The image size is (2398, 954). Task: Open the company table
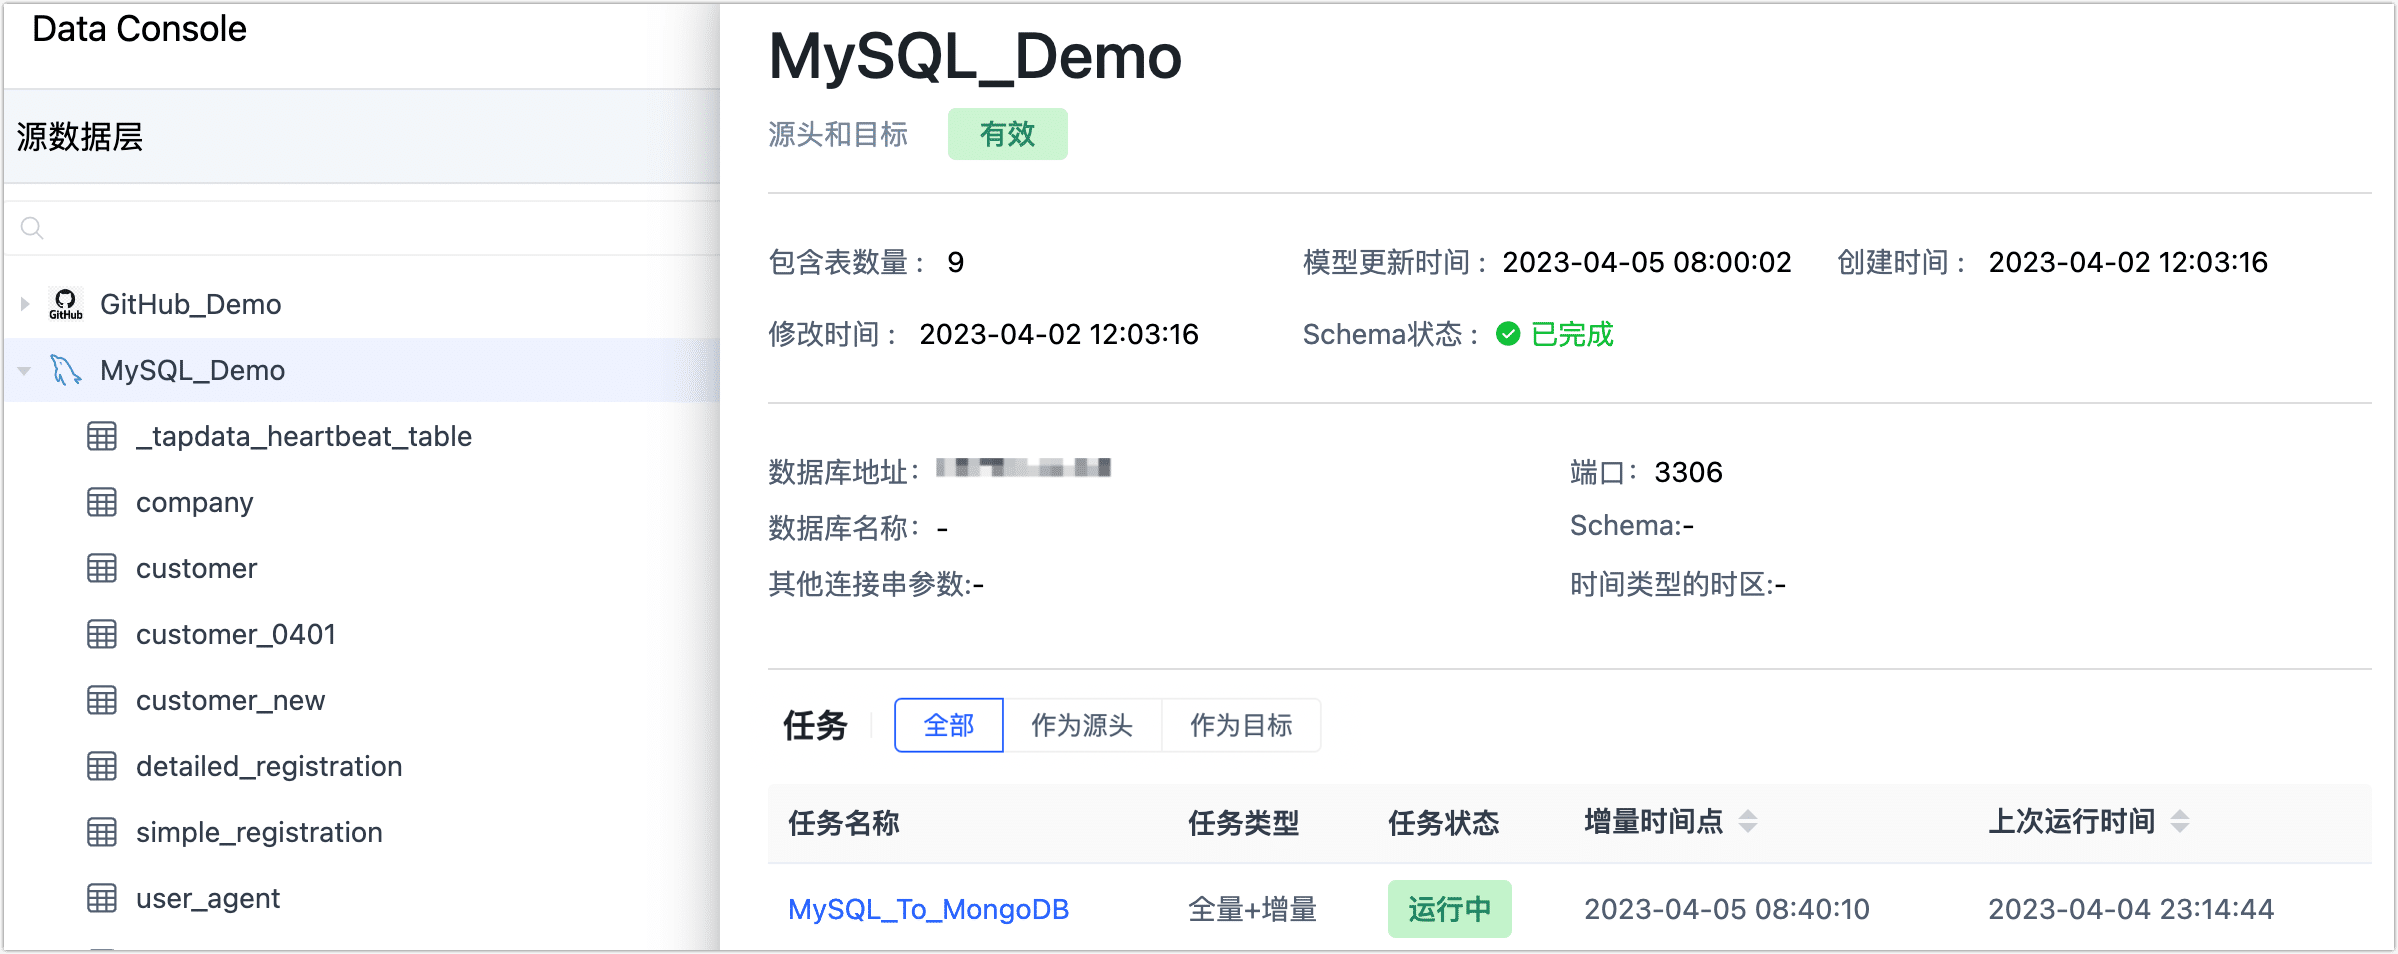tap(195, 502)
